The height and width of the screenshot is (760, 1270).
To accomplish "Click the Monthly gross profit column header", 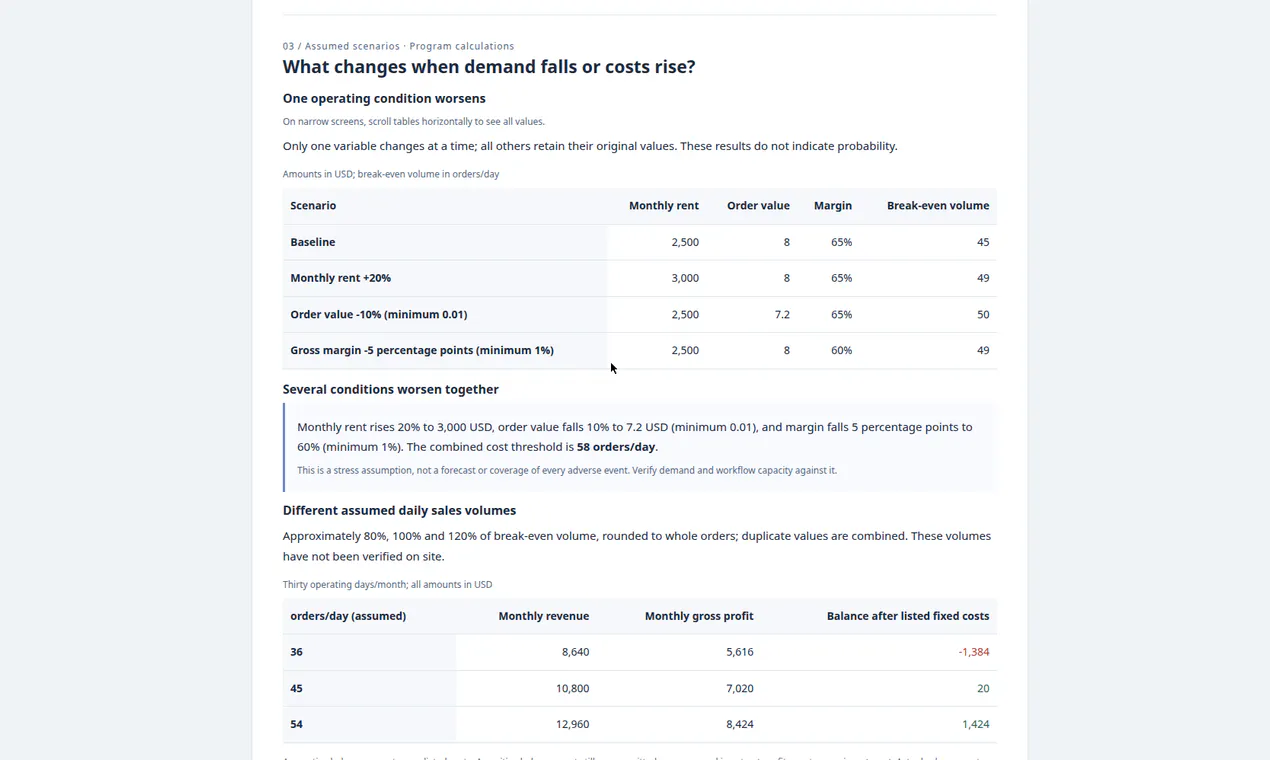I will 699,616.
